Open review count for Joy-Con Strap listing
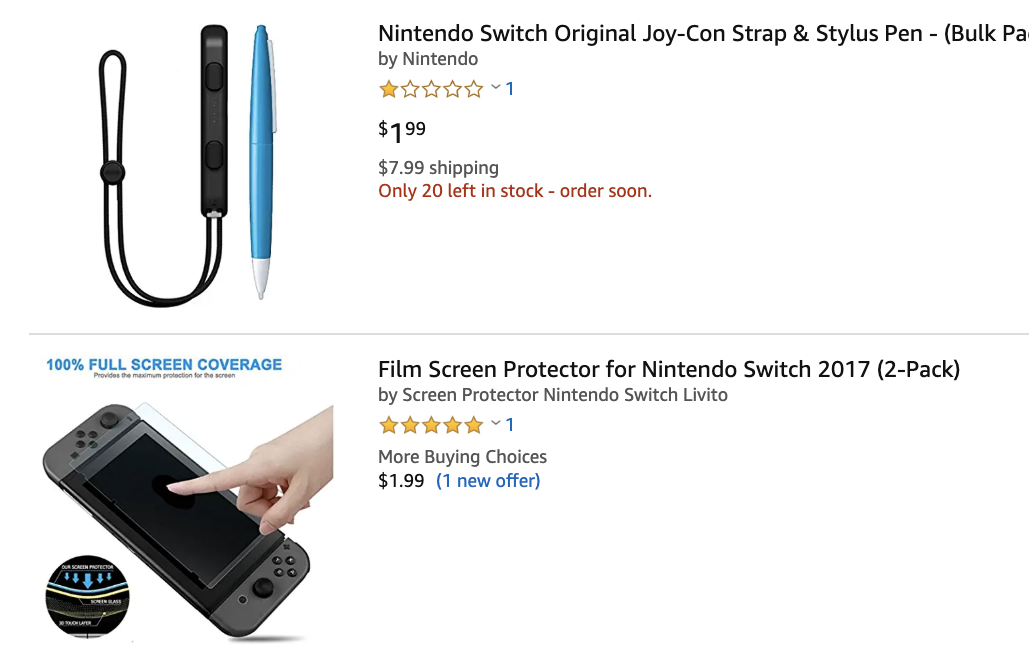The height and width of the screenshot is (666, 1029). [x=510, y=89]
